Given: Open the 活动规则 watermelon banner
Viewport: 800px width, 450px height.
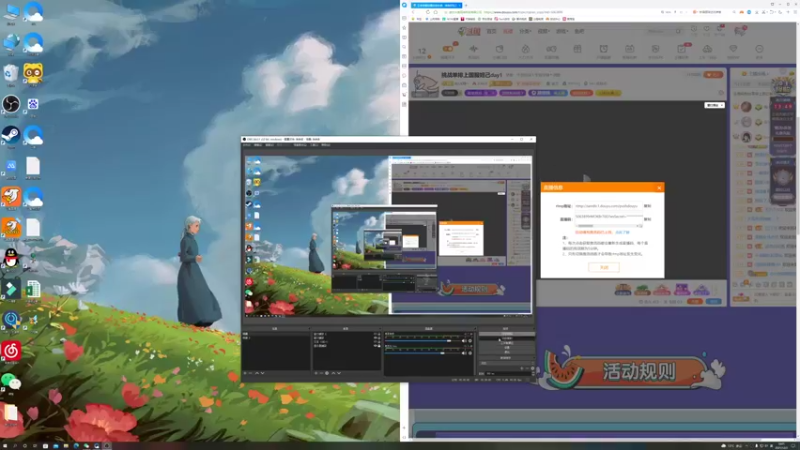Looking at the screenshot, I should point(635,370).
